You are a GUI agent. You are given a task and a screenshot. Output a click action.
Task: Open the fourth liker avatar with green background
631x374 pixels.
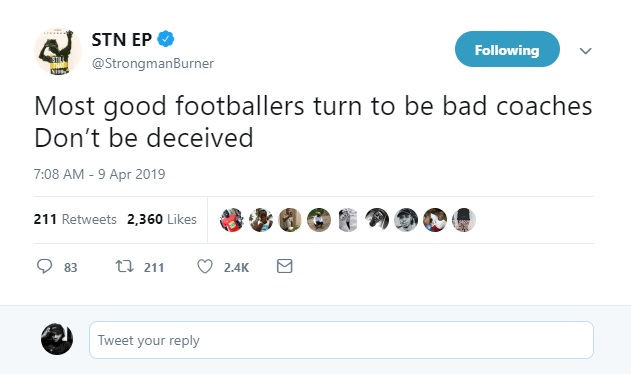click(319, 220)
